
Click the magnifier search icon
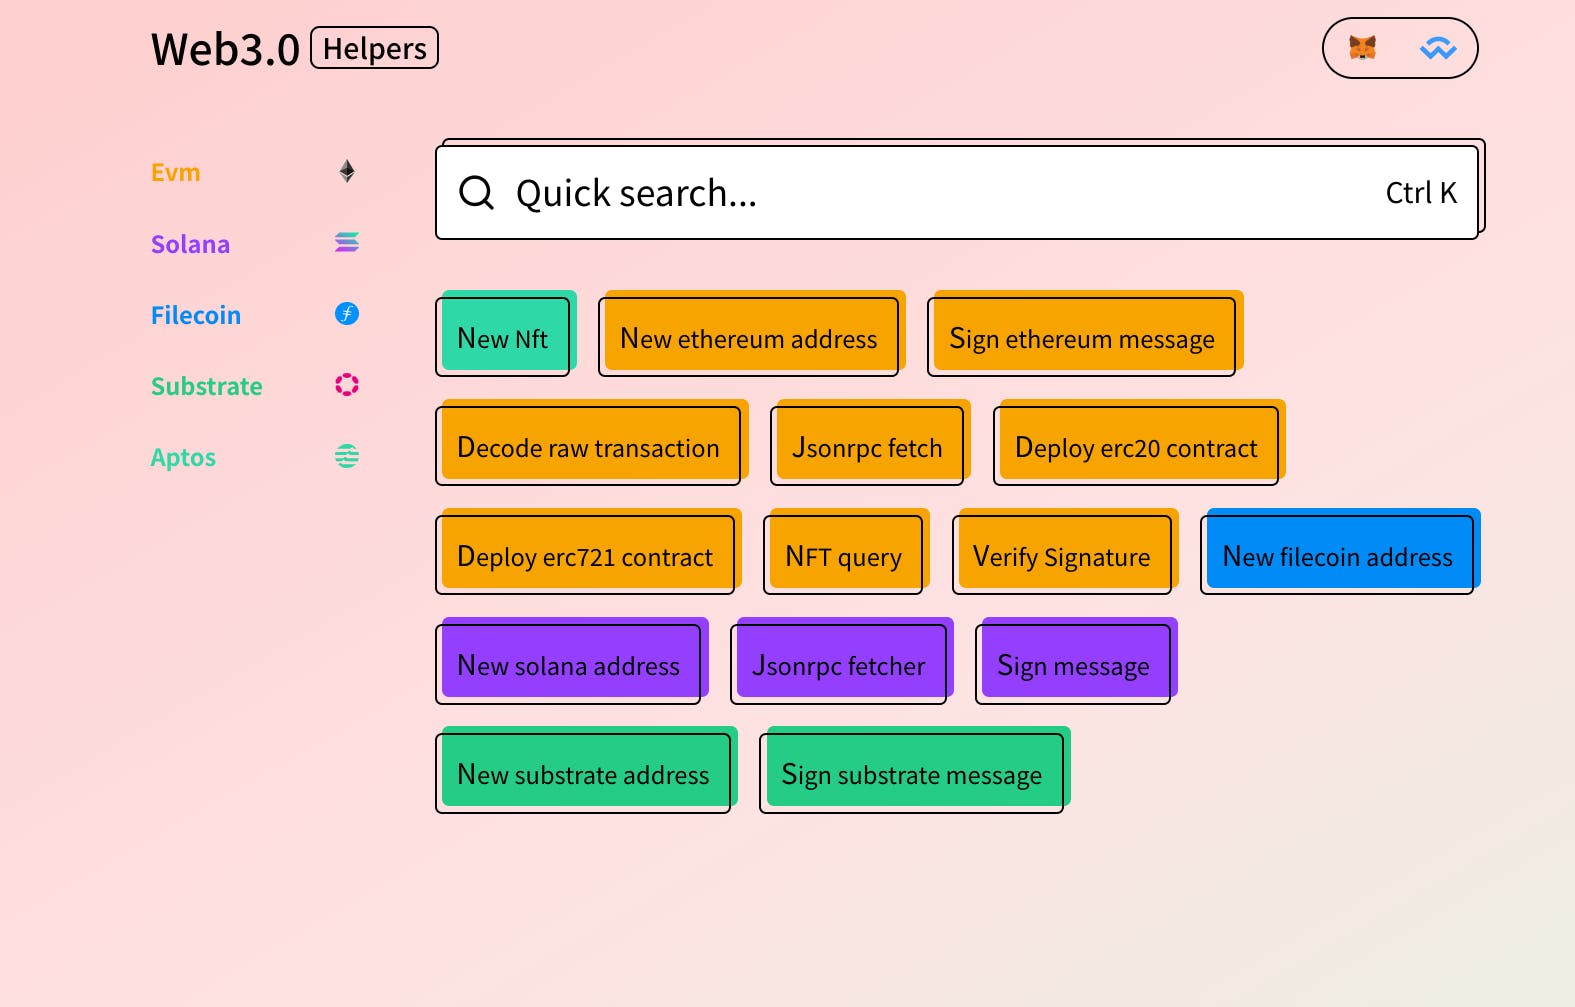pyautogui.click(x=476, y=192)
